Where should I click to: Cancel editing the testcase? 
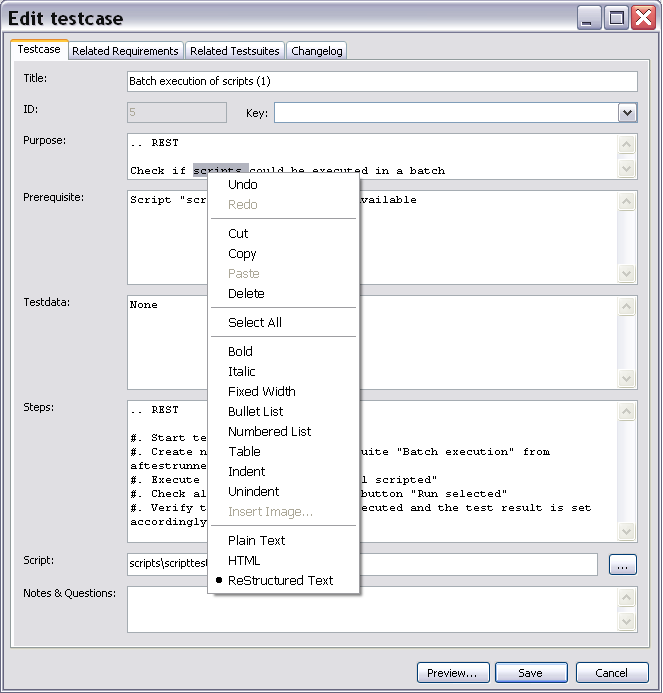click(x=612, y=673)
